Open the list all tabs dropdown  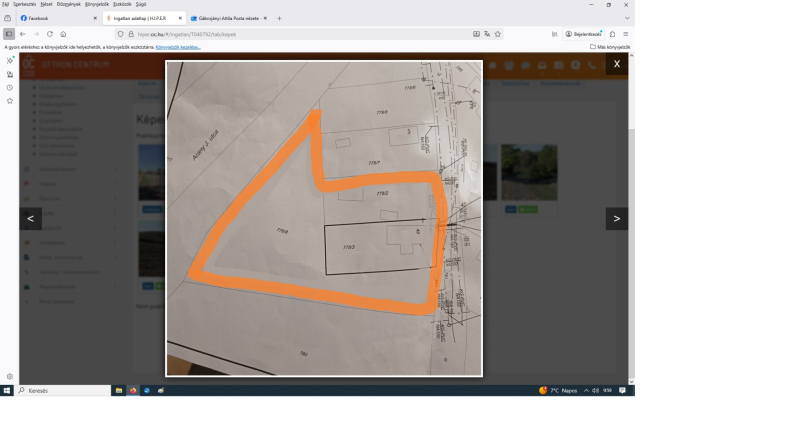[627, 18]
